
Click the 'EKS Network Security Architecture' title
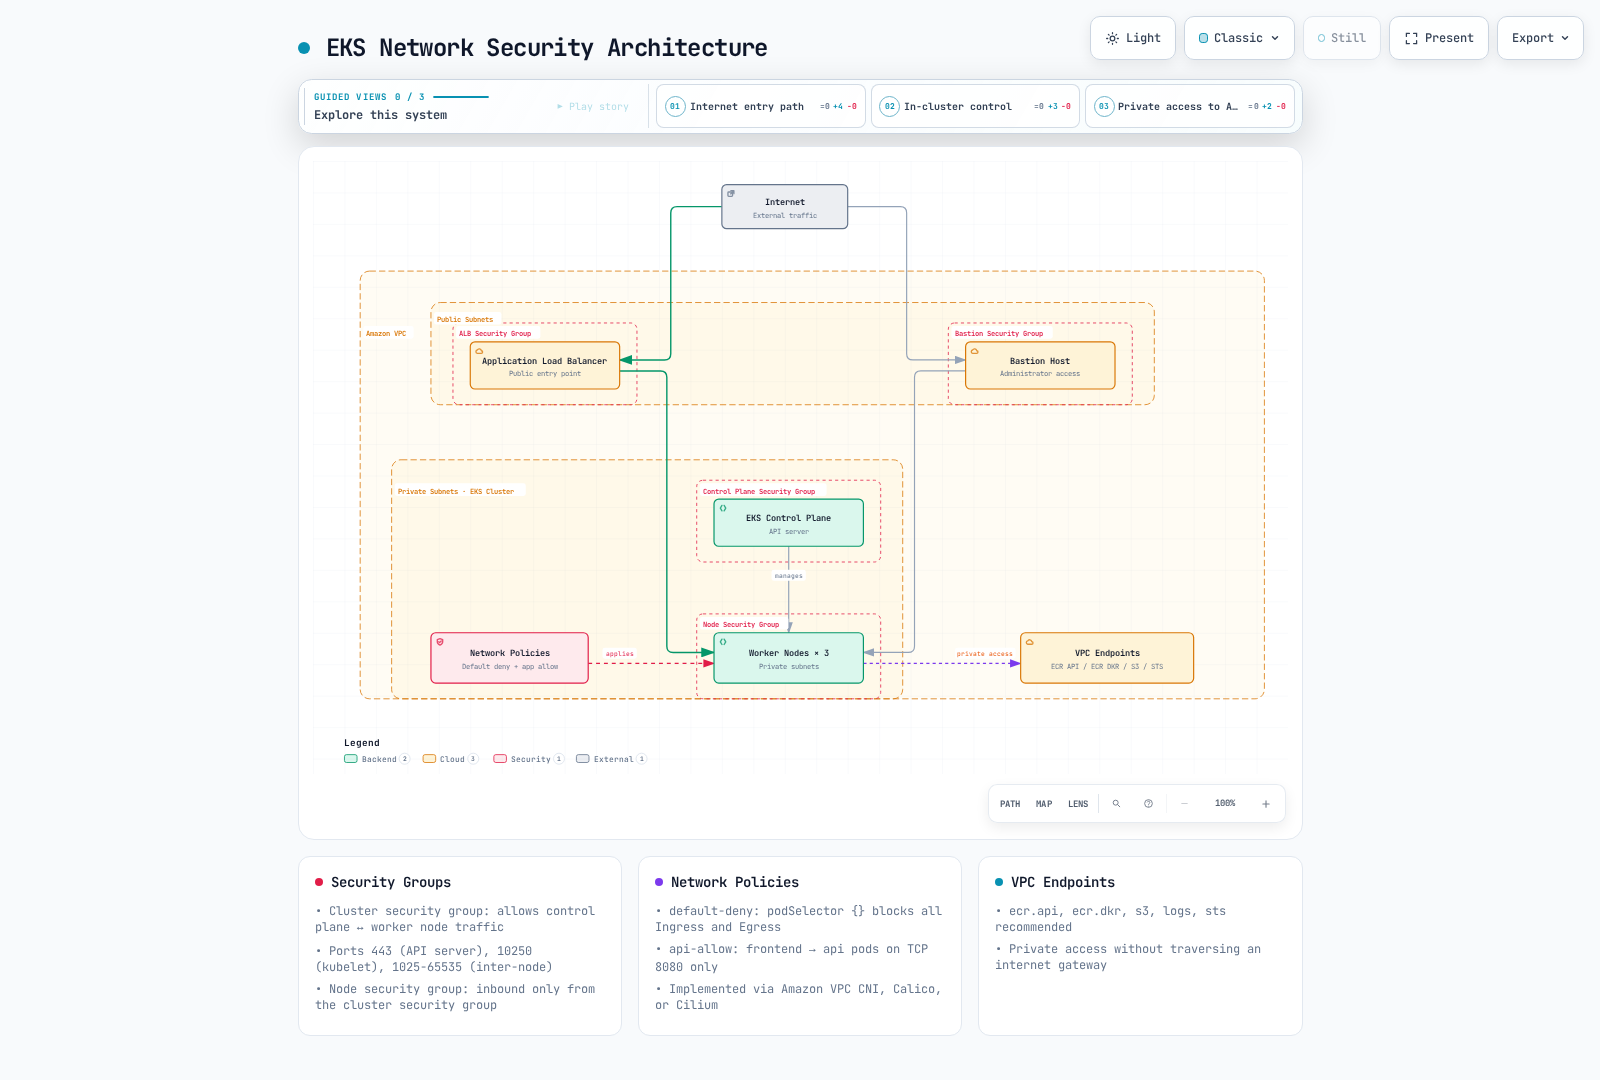[x=547, y=48]
